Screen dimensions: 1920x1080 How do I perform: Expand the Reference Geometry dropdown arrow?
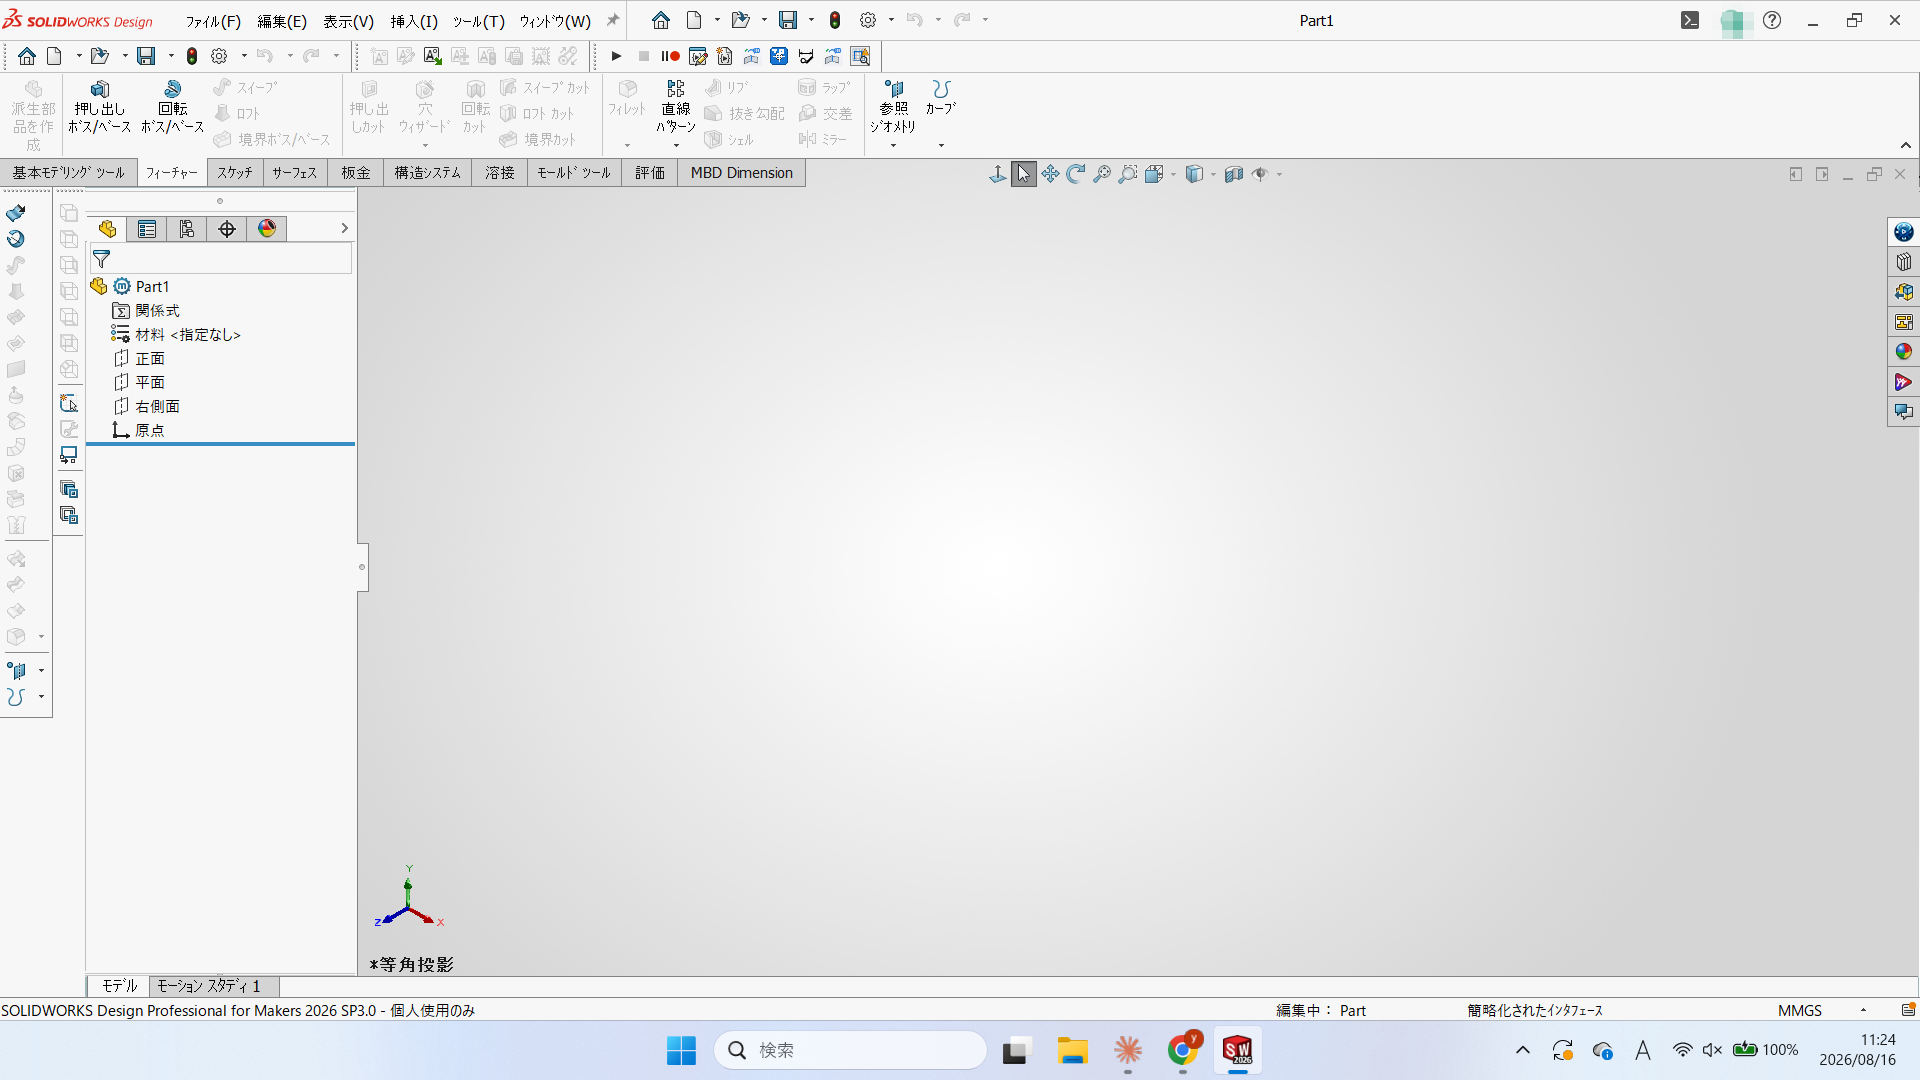click(893, 146)
